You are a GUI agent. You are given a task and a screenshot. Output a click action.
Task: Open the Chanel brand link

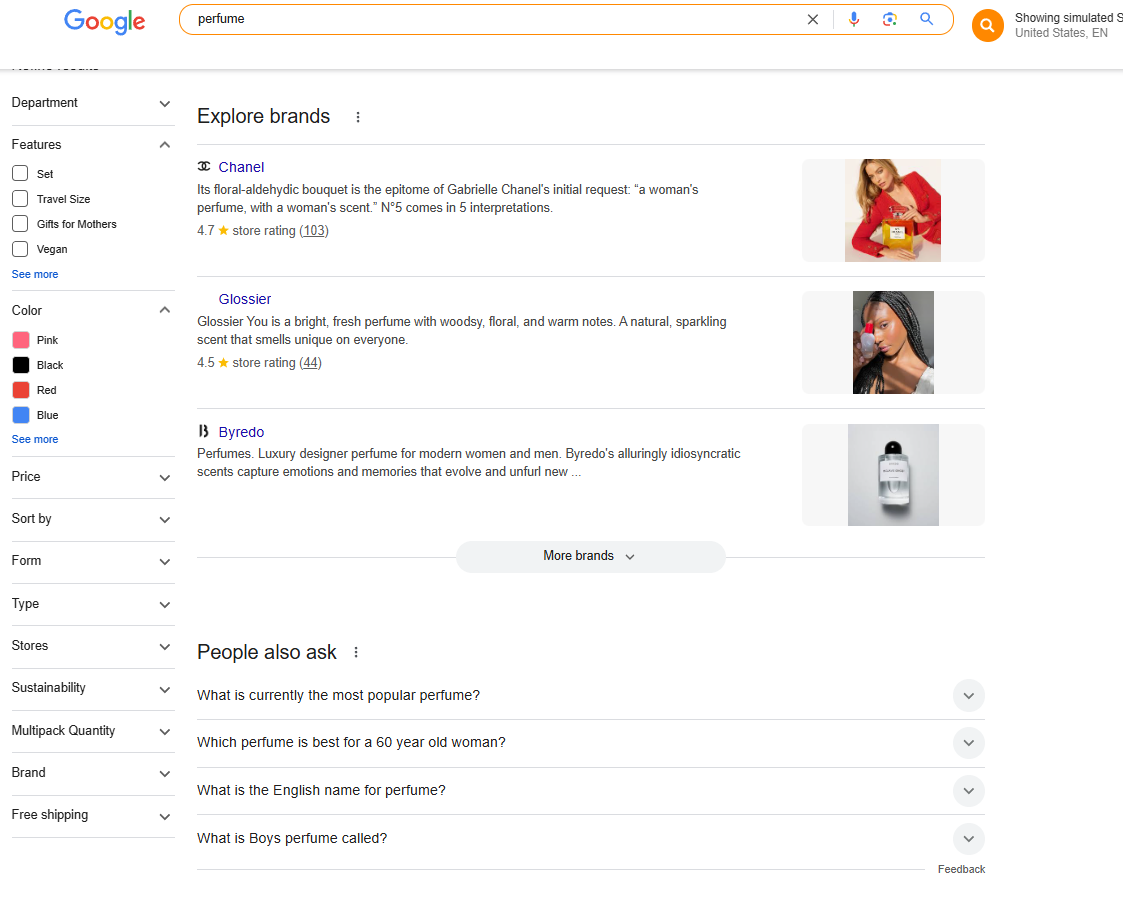(x=241, y=167)
